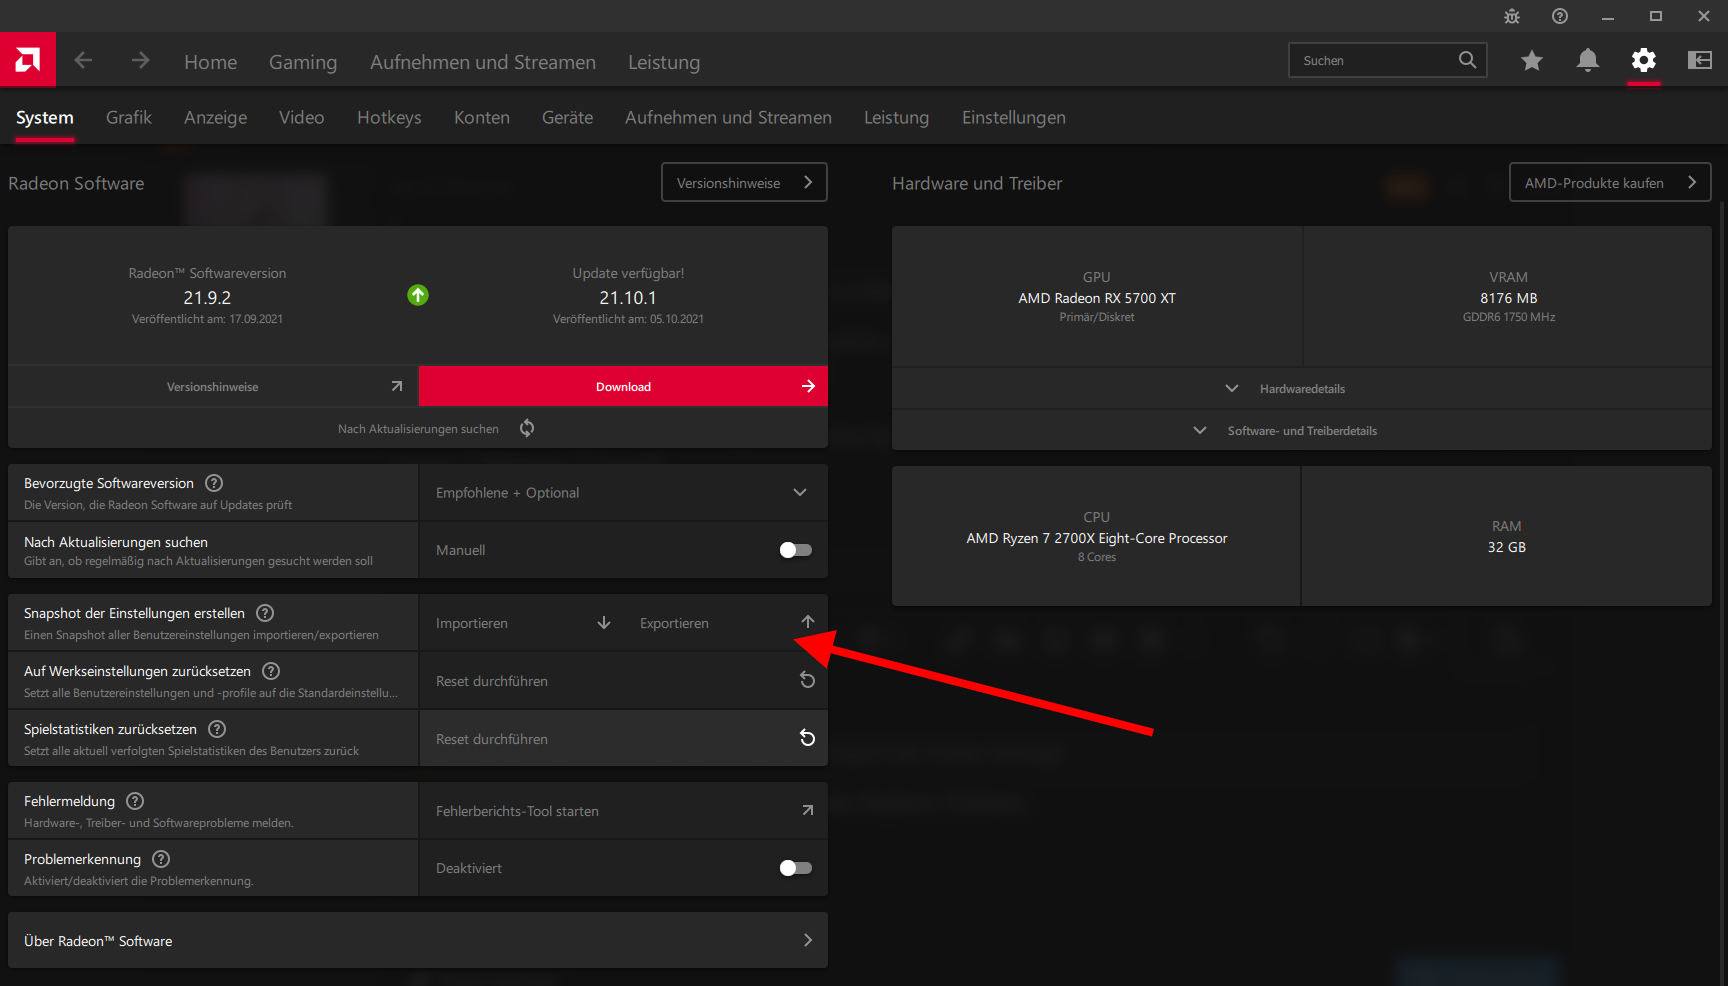This screenshot has width=1728, height=986.
Task: Open Empfohlene + Optional dropdown
Action: pos(624,492)
